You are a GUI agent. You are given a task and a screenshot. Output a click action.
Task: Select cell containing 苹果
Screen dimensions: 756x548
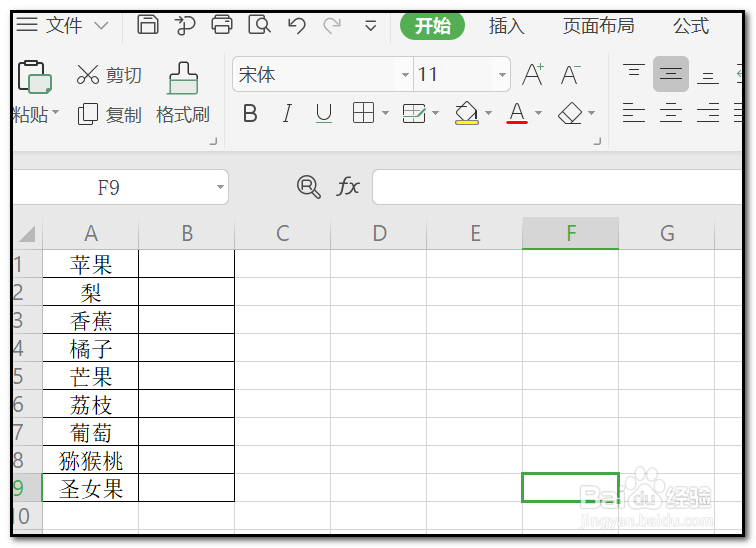coord(91,264)
